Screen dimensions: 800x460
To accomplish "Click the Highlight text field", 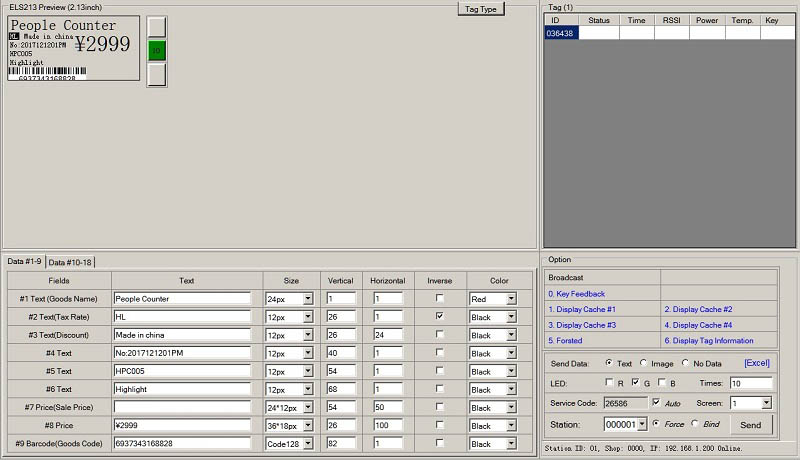I will 182,389.
